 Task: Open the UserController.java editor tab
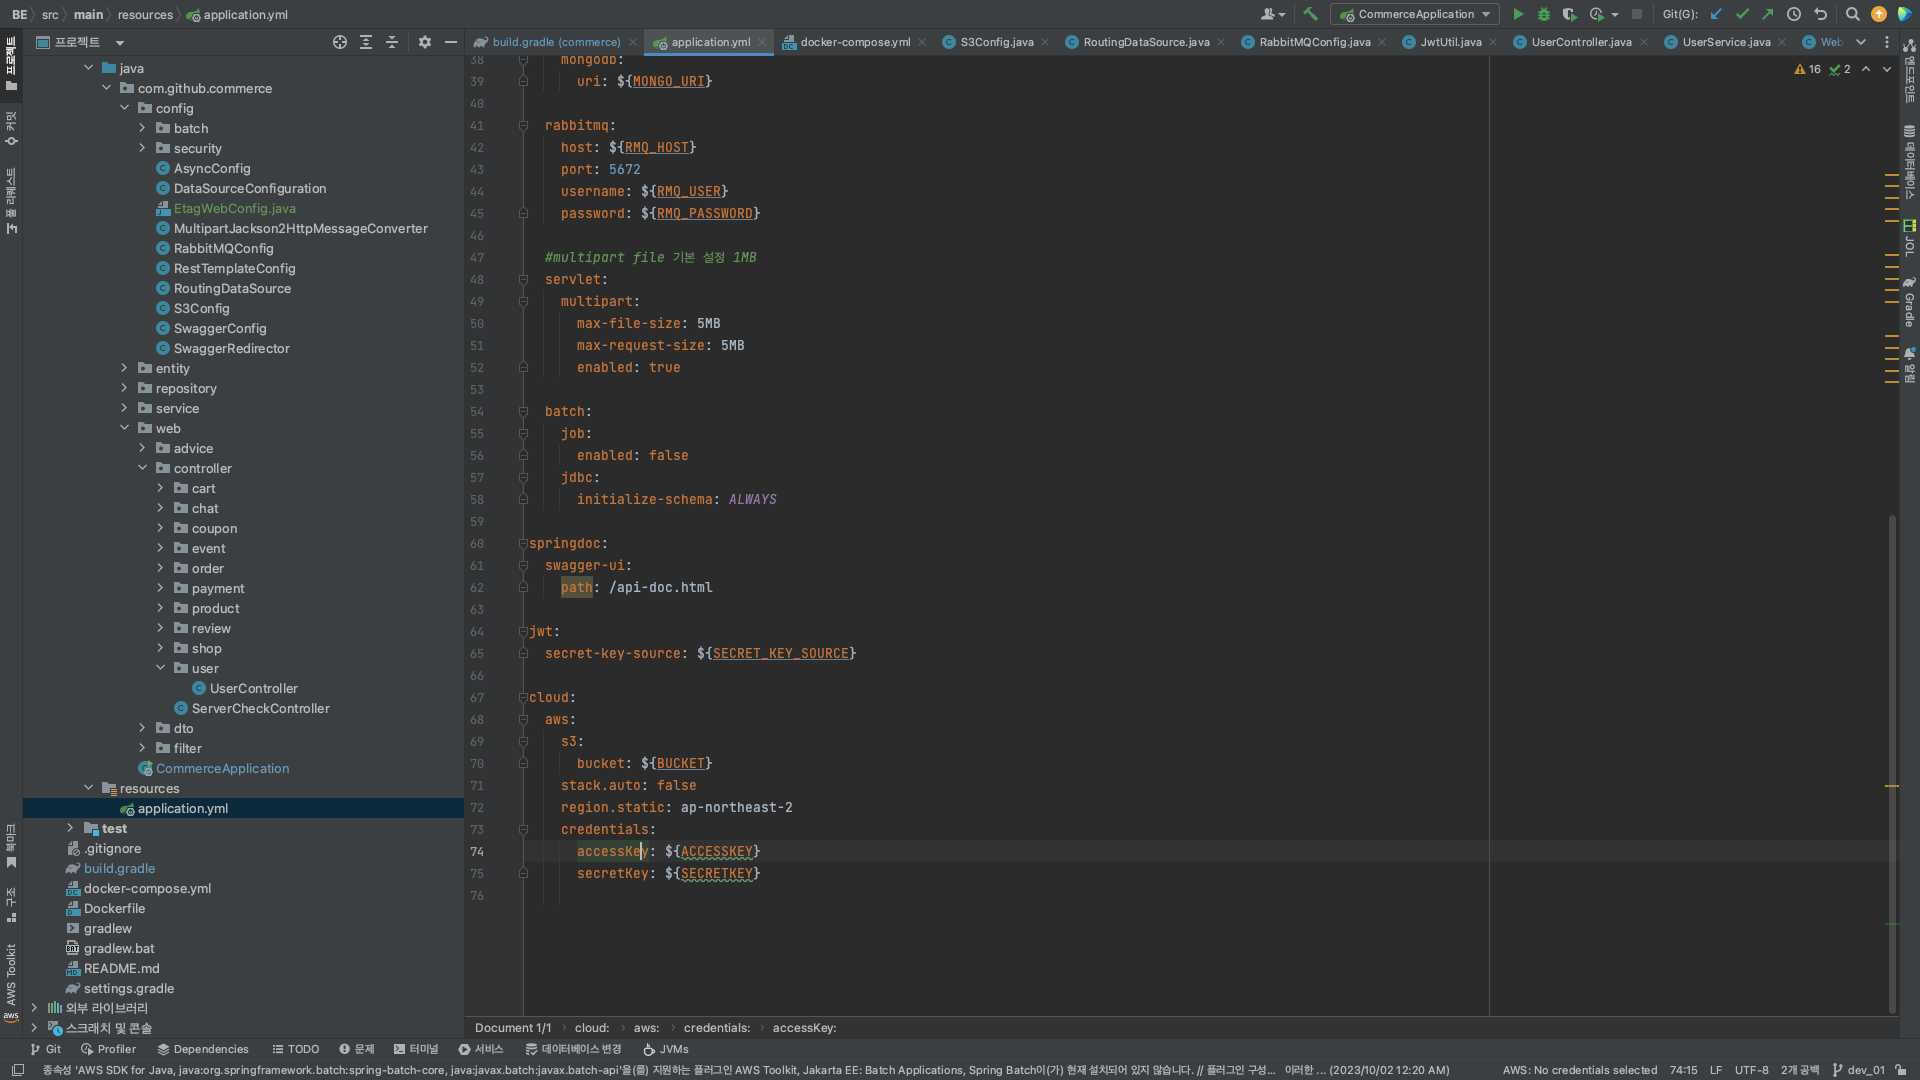pyautogui.click(x=1580, y=42)
